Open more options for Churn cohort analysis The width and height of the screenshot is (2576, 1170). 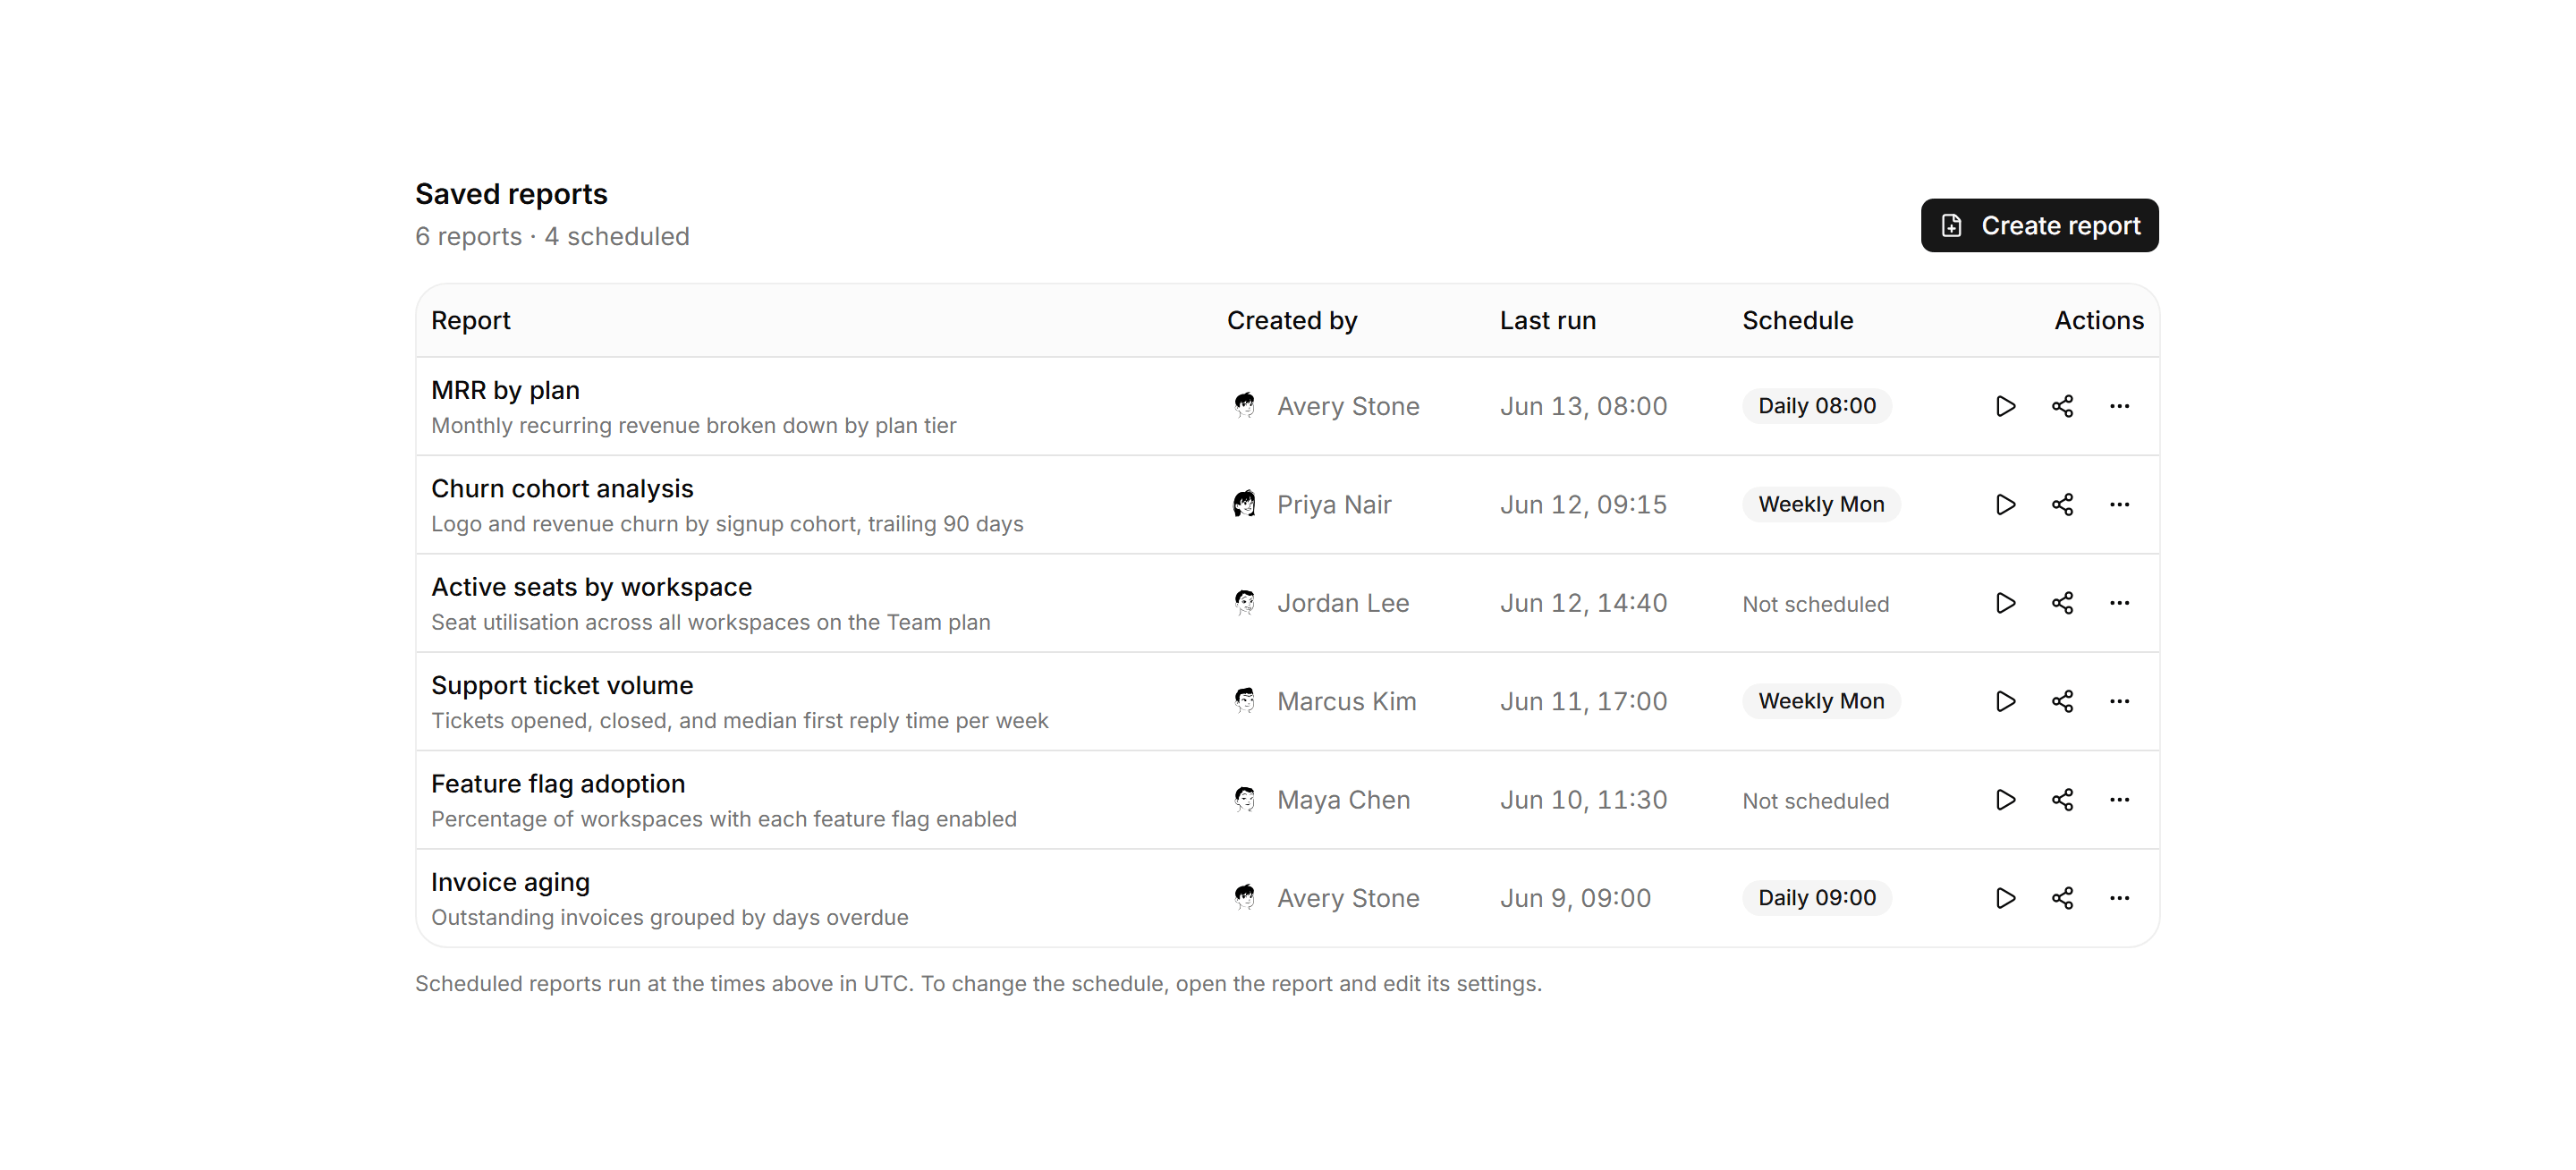[2119, 504]
